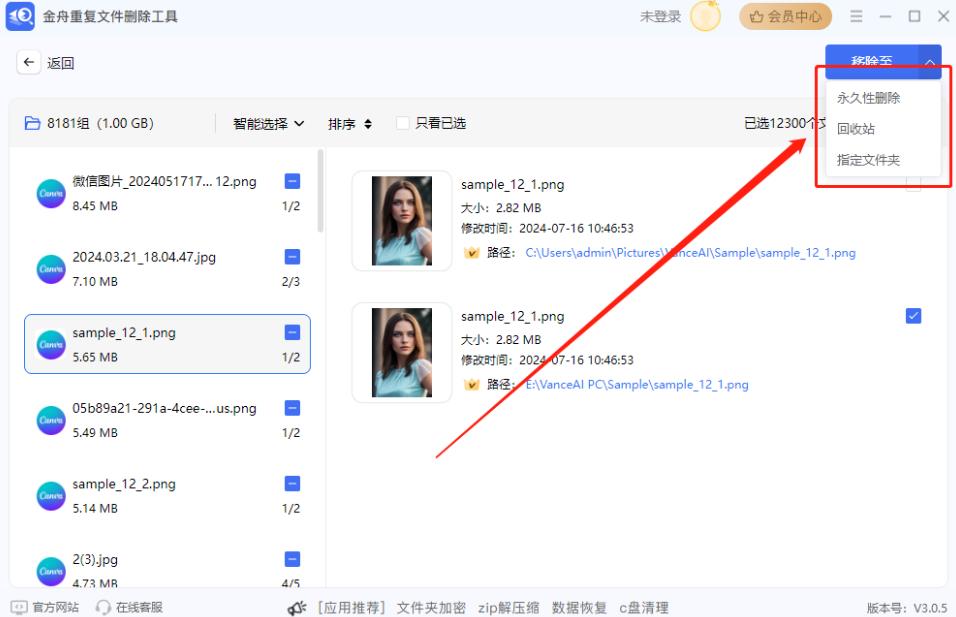Click crown icon beside E:\VanceAI path
Screen dimensions: 956x617
[x=471, y=384]
